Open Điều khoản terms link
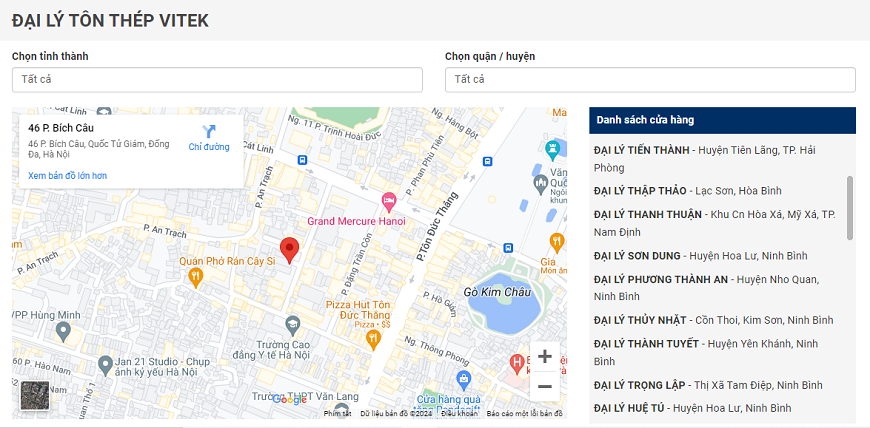The width and height of the screenshot is (870, 428). point(459,414)
